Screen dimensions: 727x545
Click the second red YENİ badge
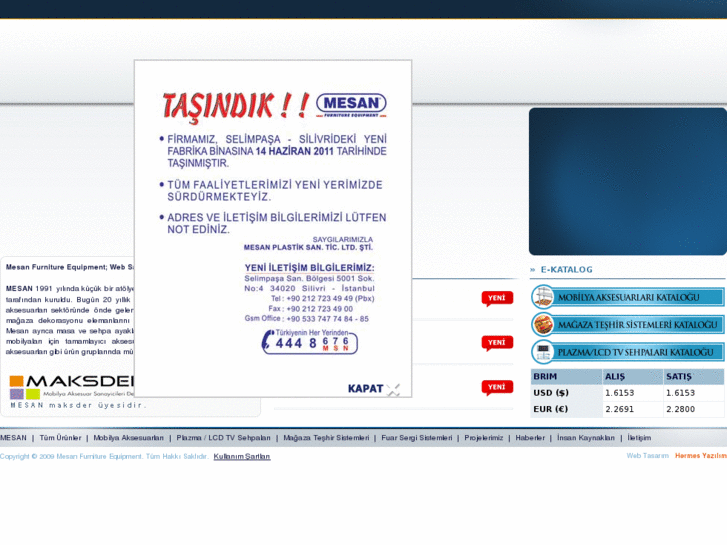click(497, 343)
